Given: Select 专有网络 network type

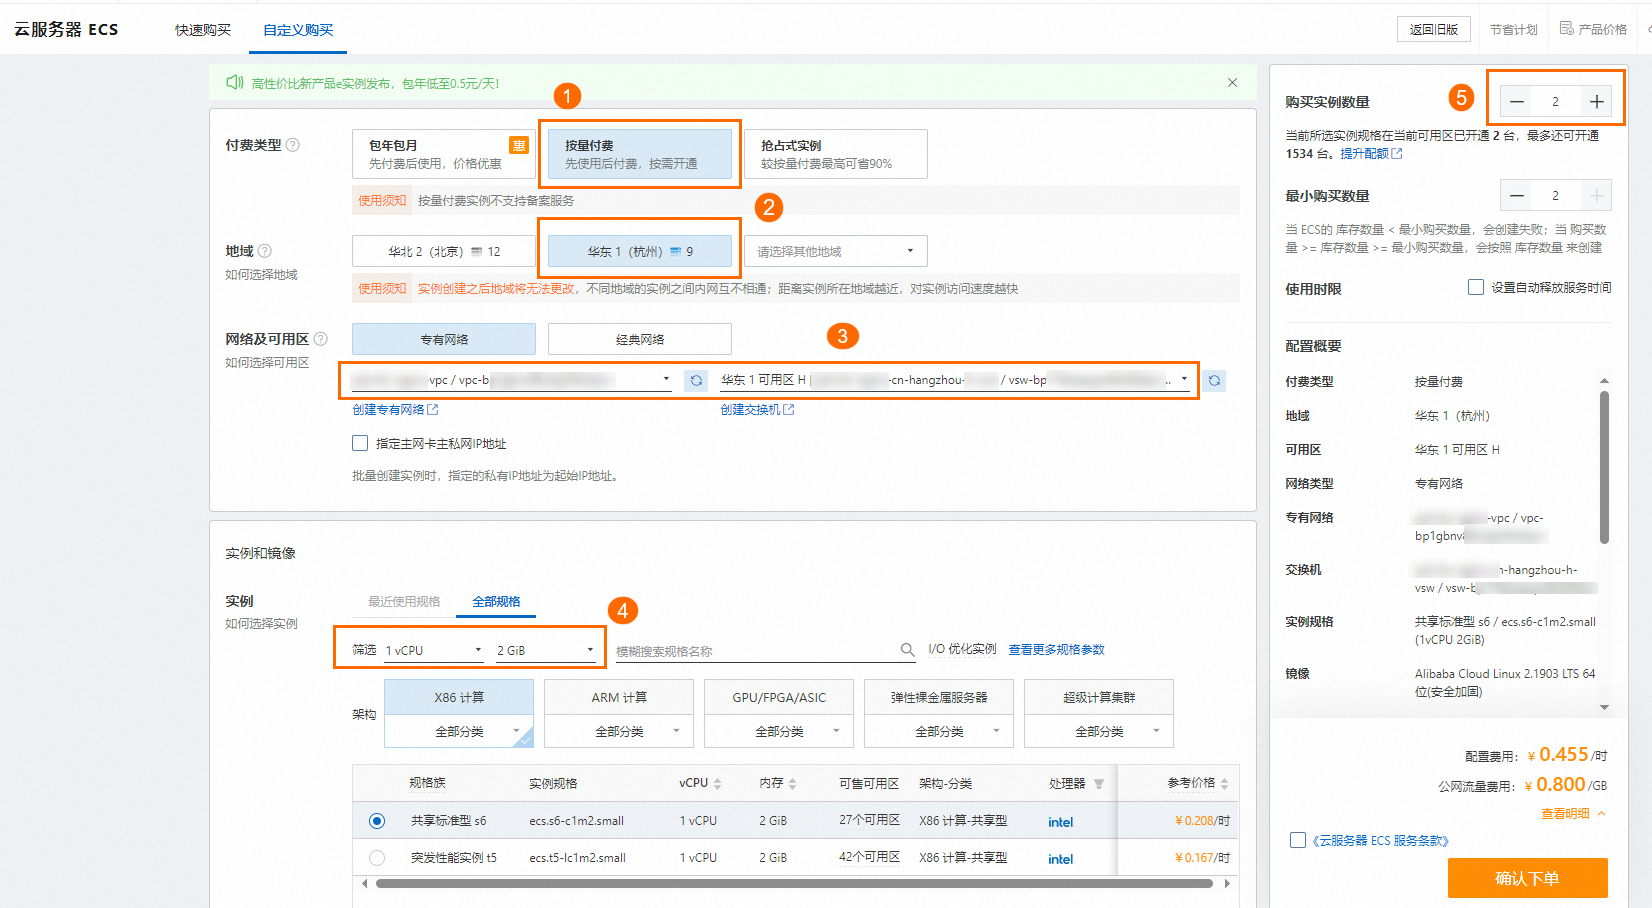Looking at the screenshot, I should pos(444,339).
